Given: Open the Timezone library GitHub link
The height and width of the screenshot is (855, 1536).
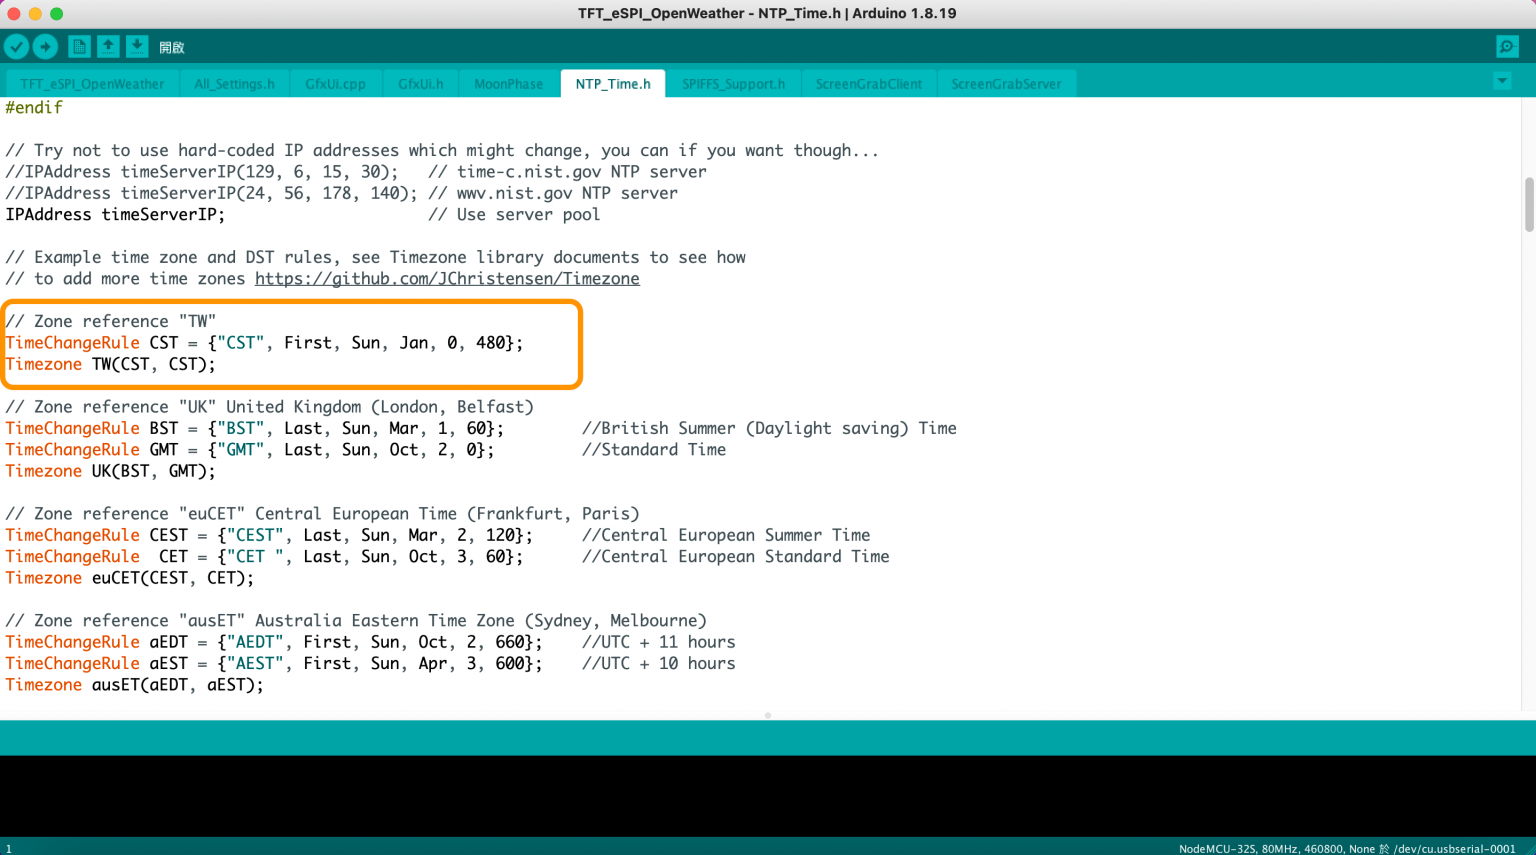Looking at the screenshot, I should [446, 278].
